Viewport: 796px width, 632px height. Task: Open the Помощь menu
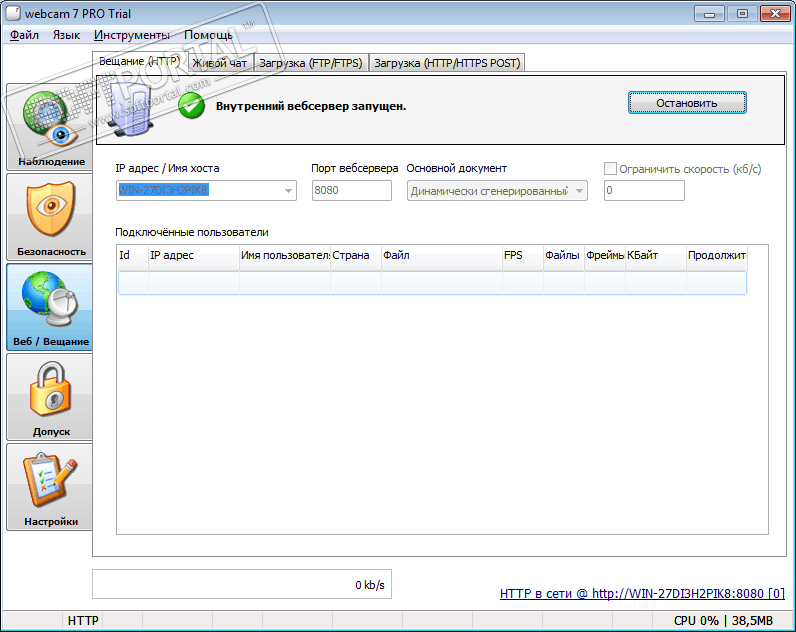pyautogui.click(x=208, y=35)
